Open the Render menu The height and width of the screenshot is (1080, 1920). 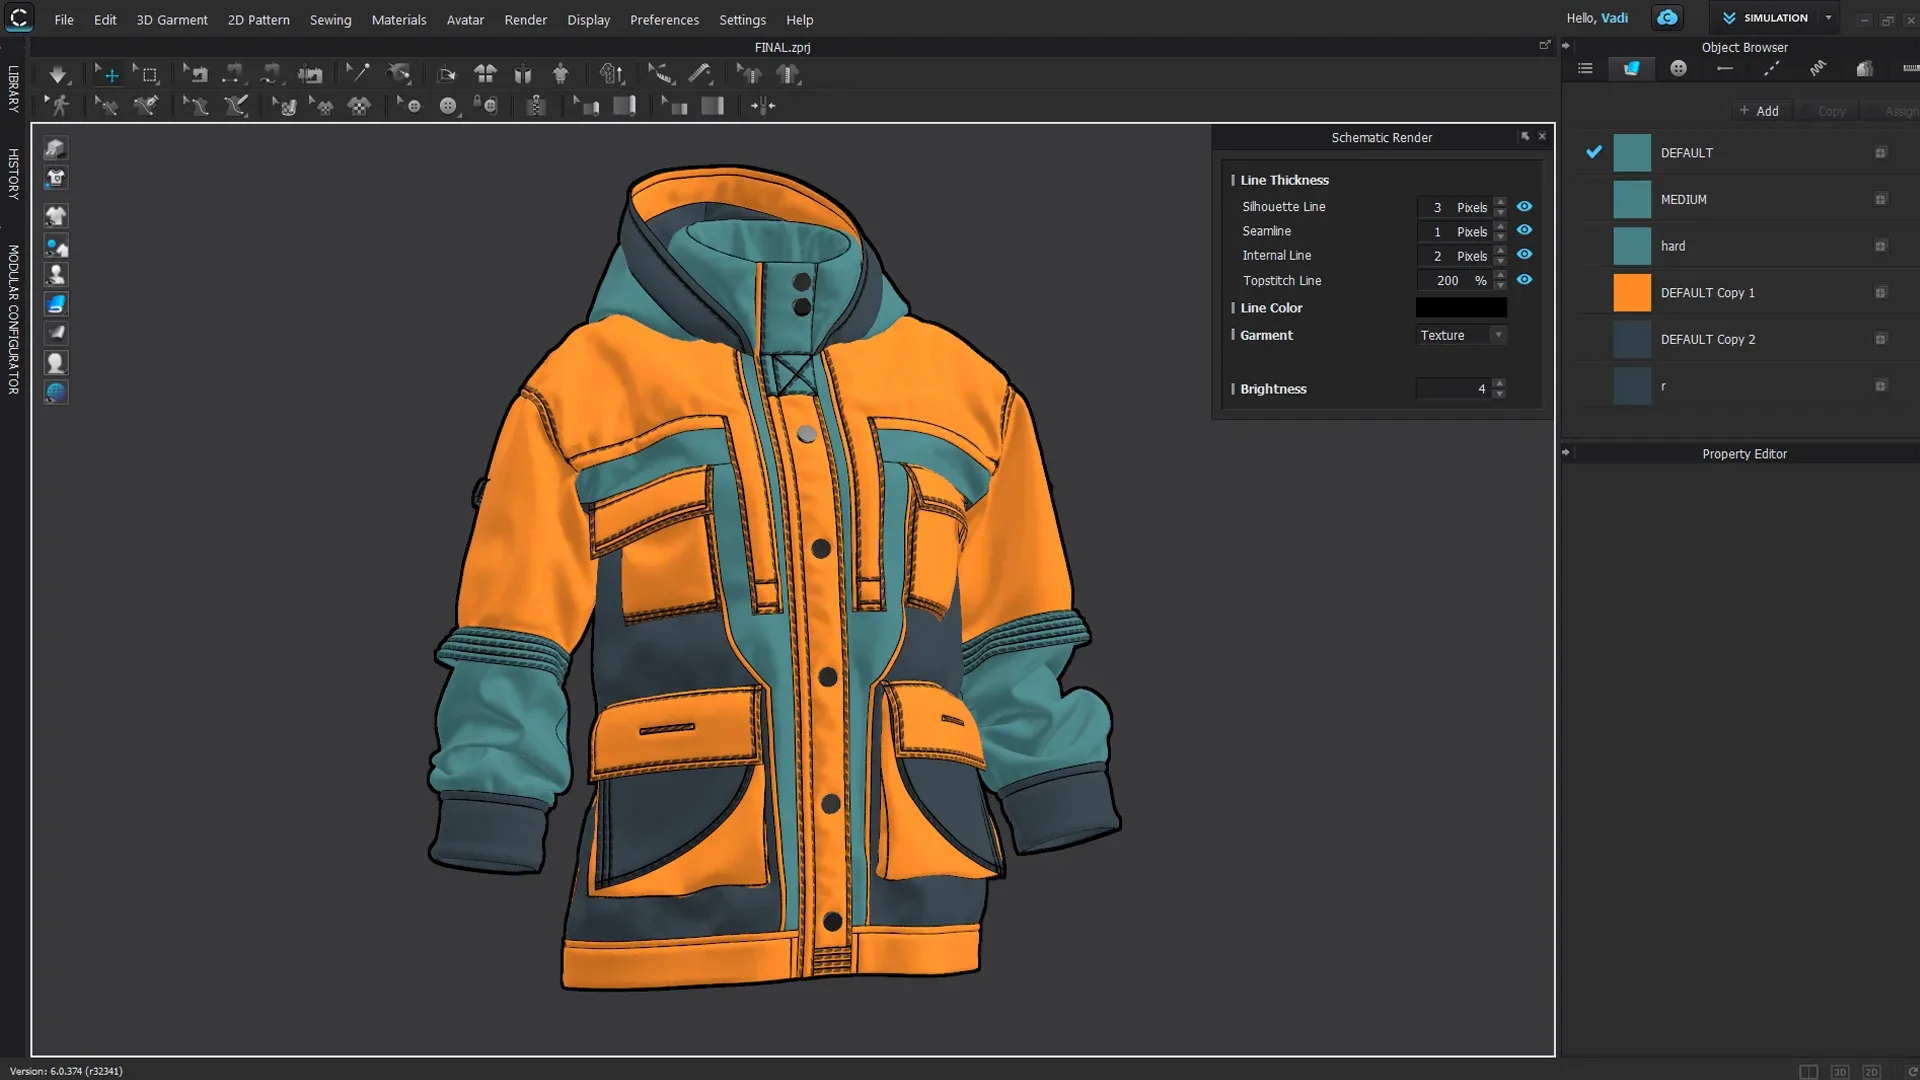525,19
